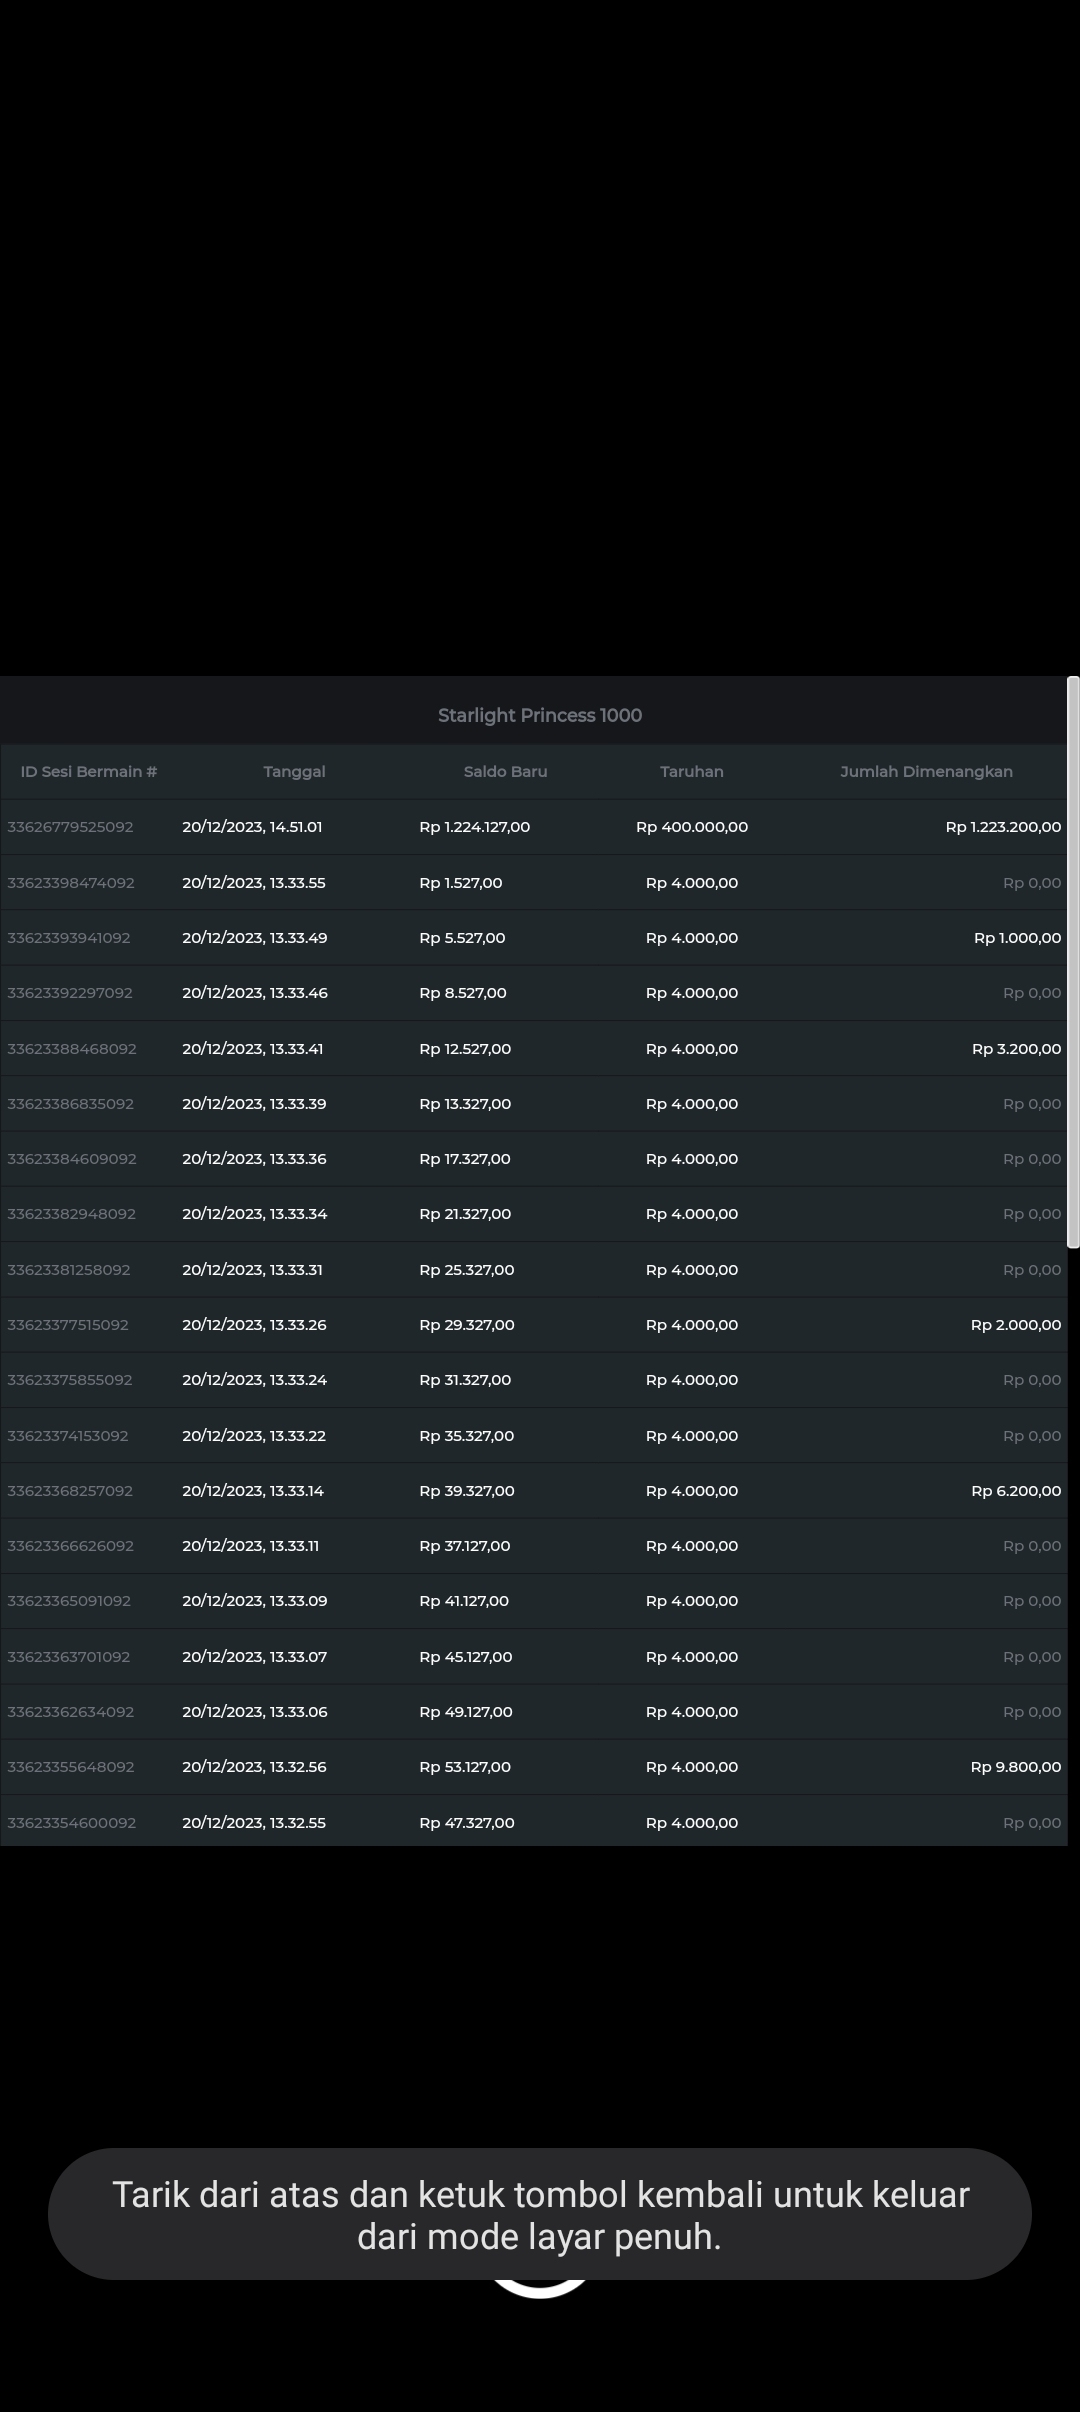Tap the white circular icon behind the toast

pos(540,2290)
